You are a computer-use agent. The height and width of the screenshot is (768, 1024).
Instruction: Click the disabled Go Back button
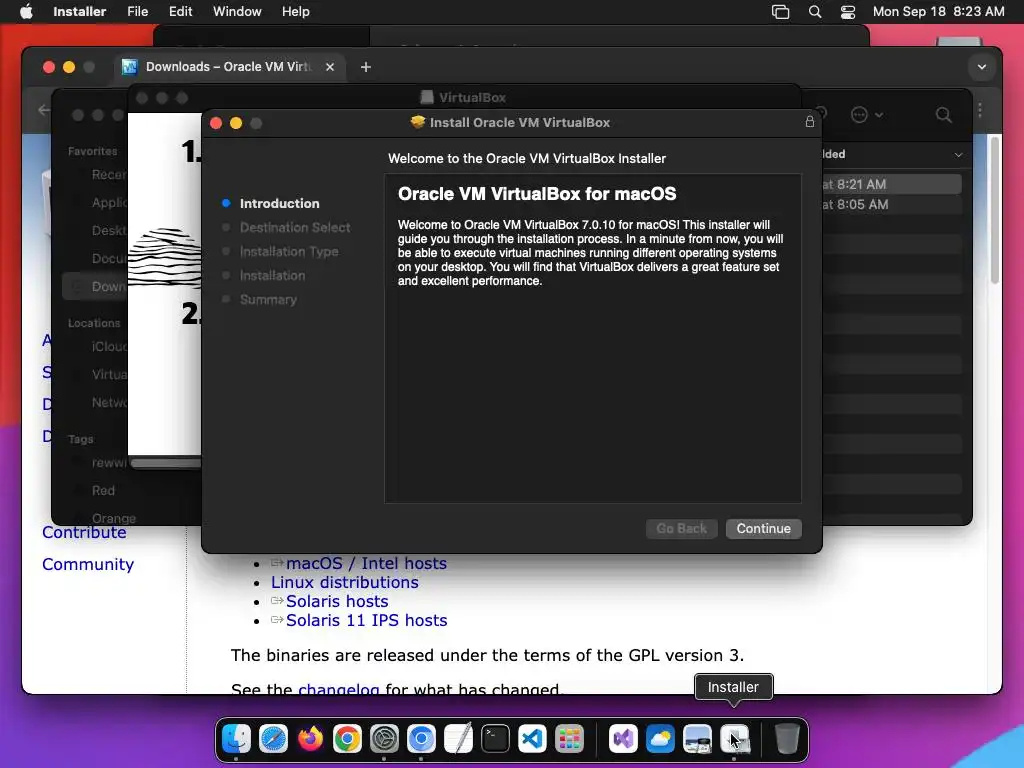[x=681, y=528]
